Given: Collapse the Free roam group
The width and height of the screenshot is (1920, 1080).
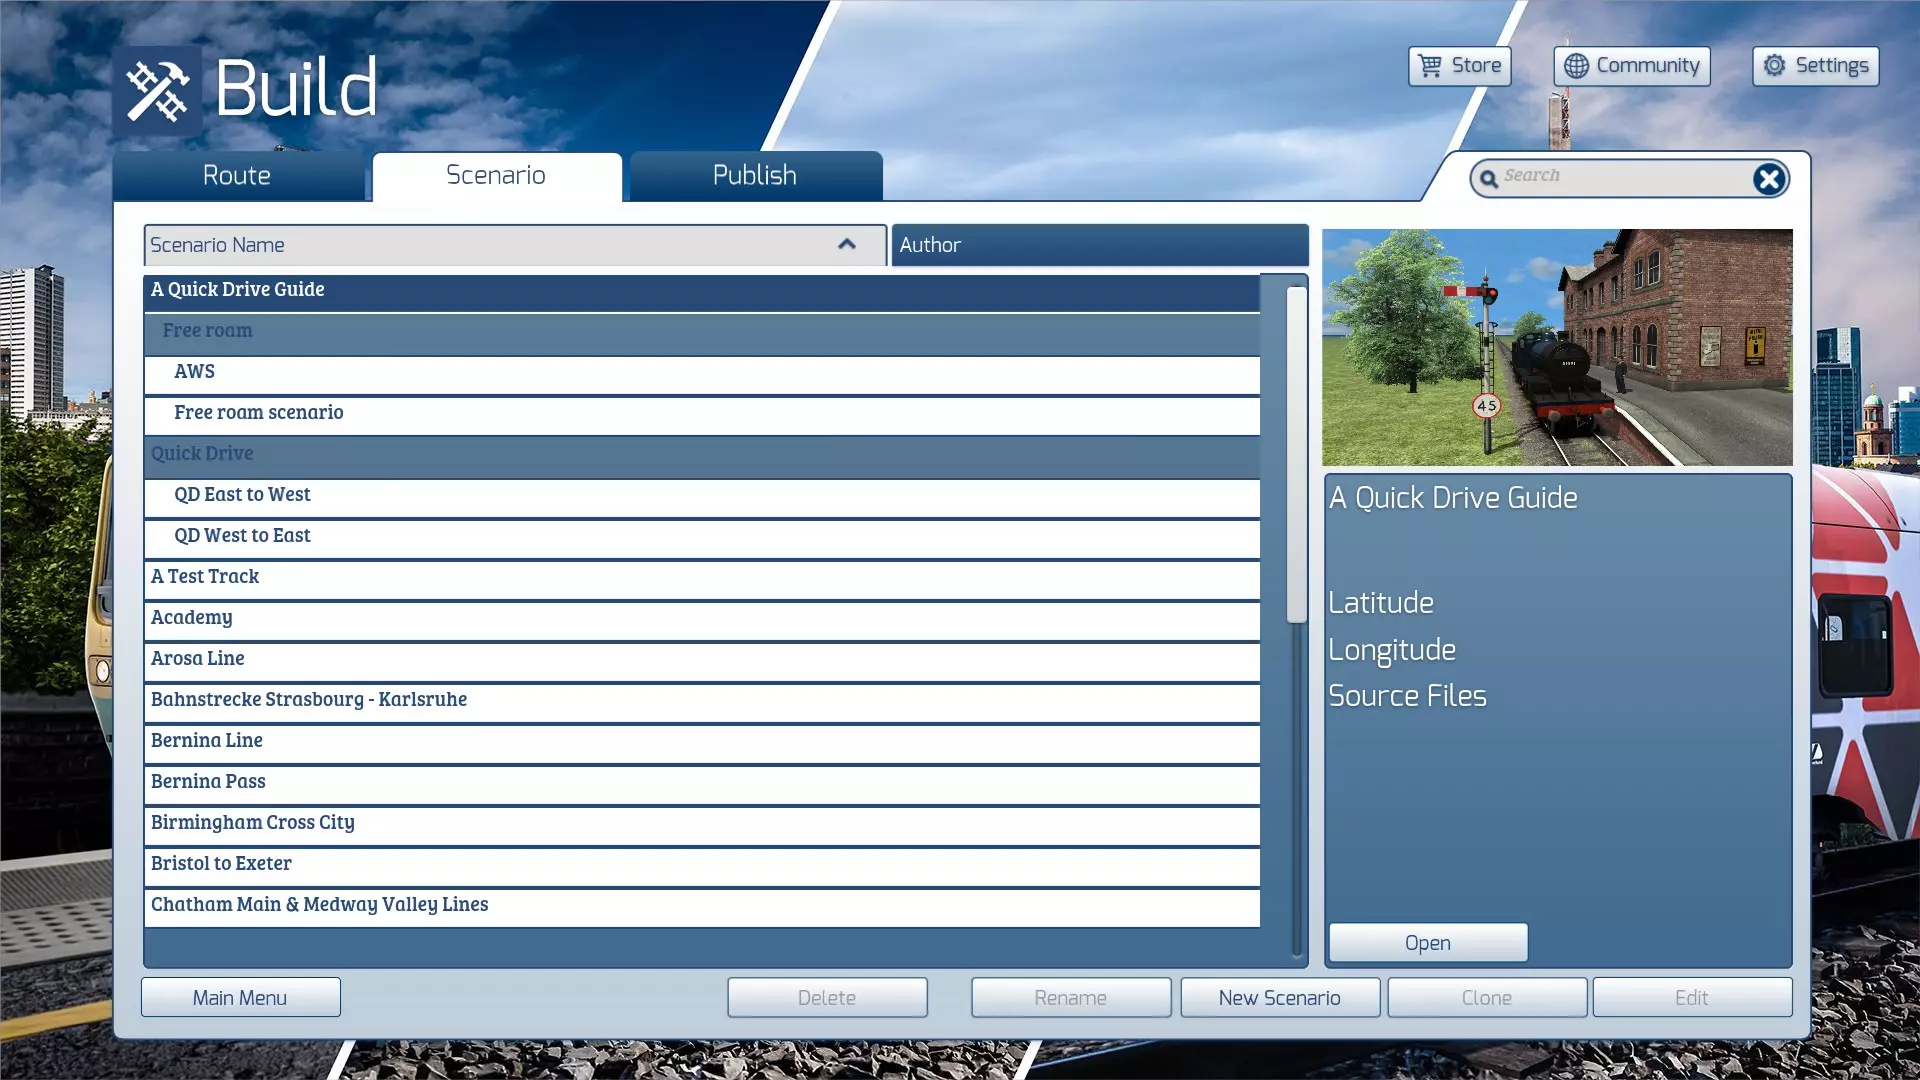Looking at the screenshot, I should 207,331.
